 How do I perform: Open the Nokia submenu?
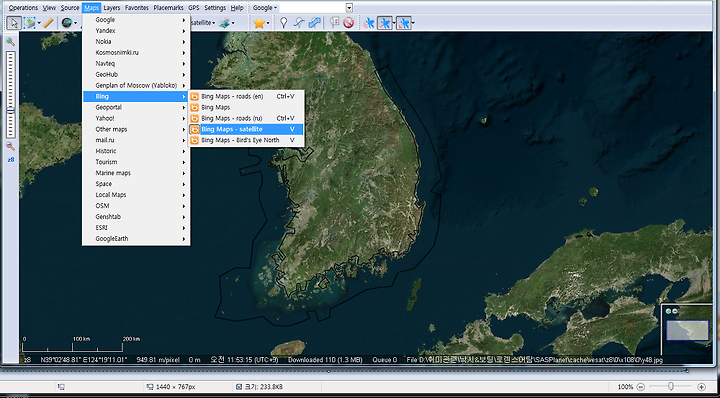[136, 42]
